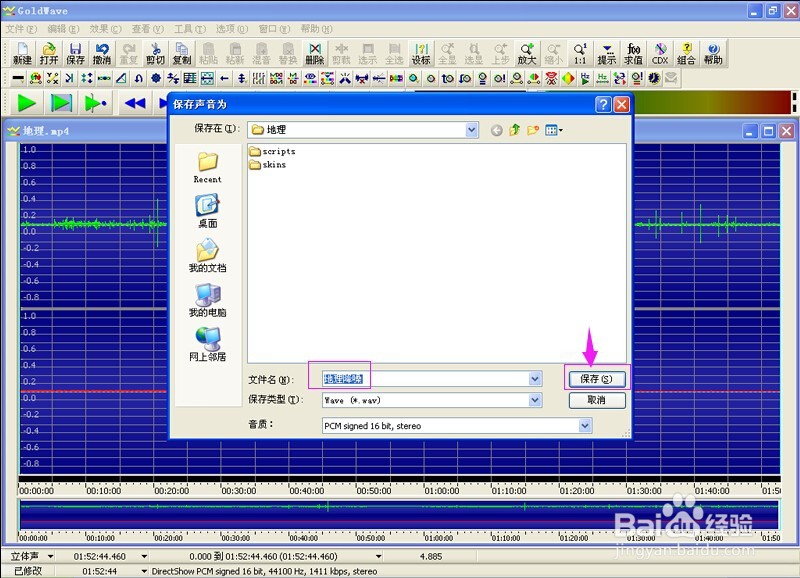Click the green Play button
The image size is (800, 578).
[x=27, y=103]
